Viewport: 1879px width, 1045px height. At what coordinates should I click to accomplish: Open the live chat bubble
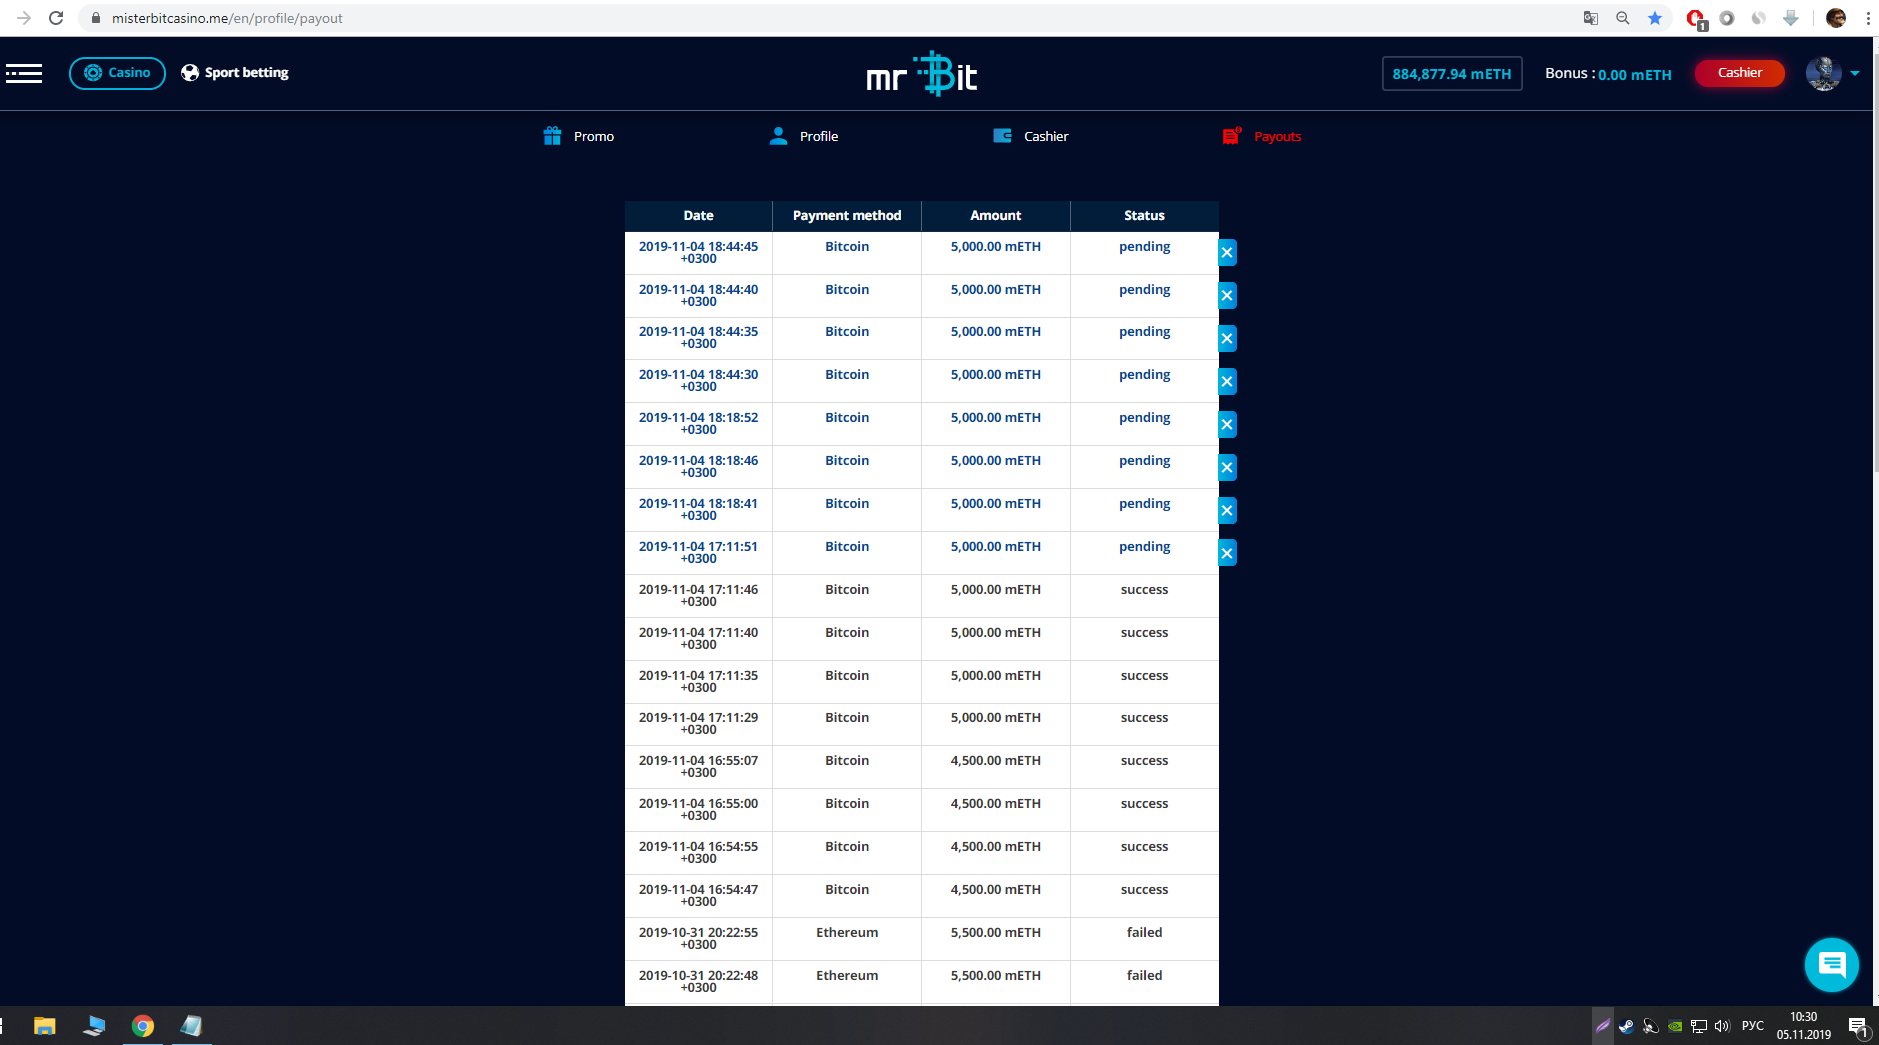pyautogui.click(x=1831, y=965)
